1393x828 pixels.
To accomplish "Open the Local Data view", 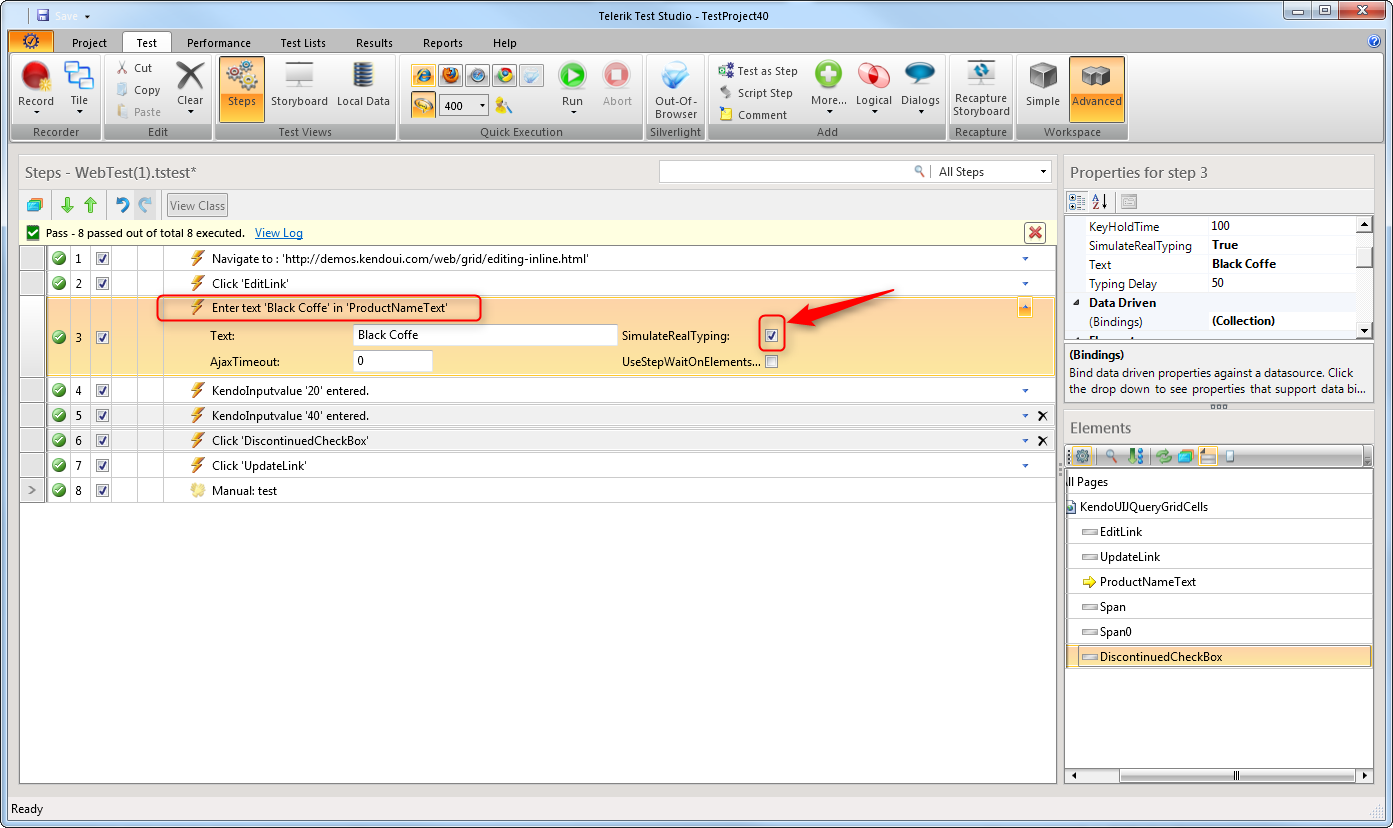I will (x=363, y=85).
